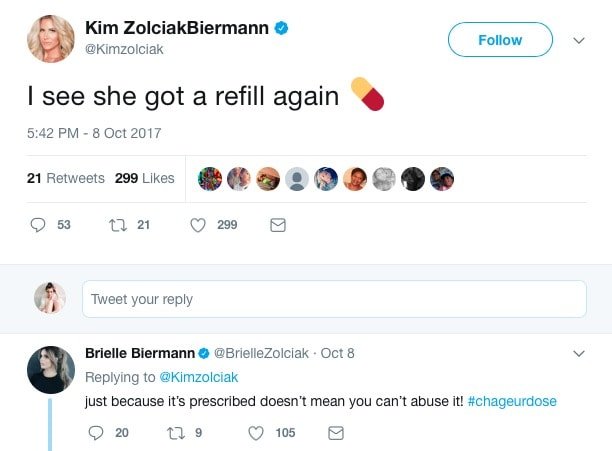Viewport: 612px width, 451px height.
Task: Click the reply icon on Kim's tweet
Action: [39, 225]
